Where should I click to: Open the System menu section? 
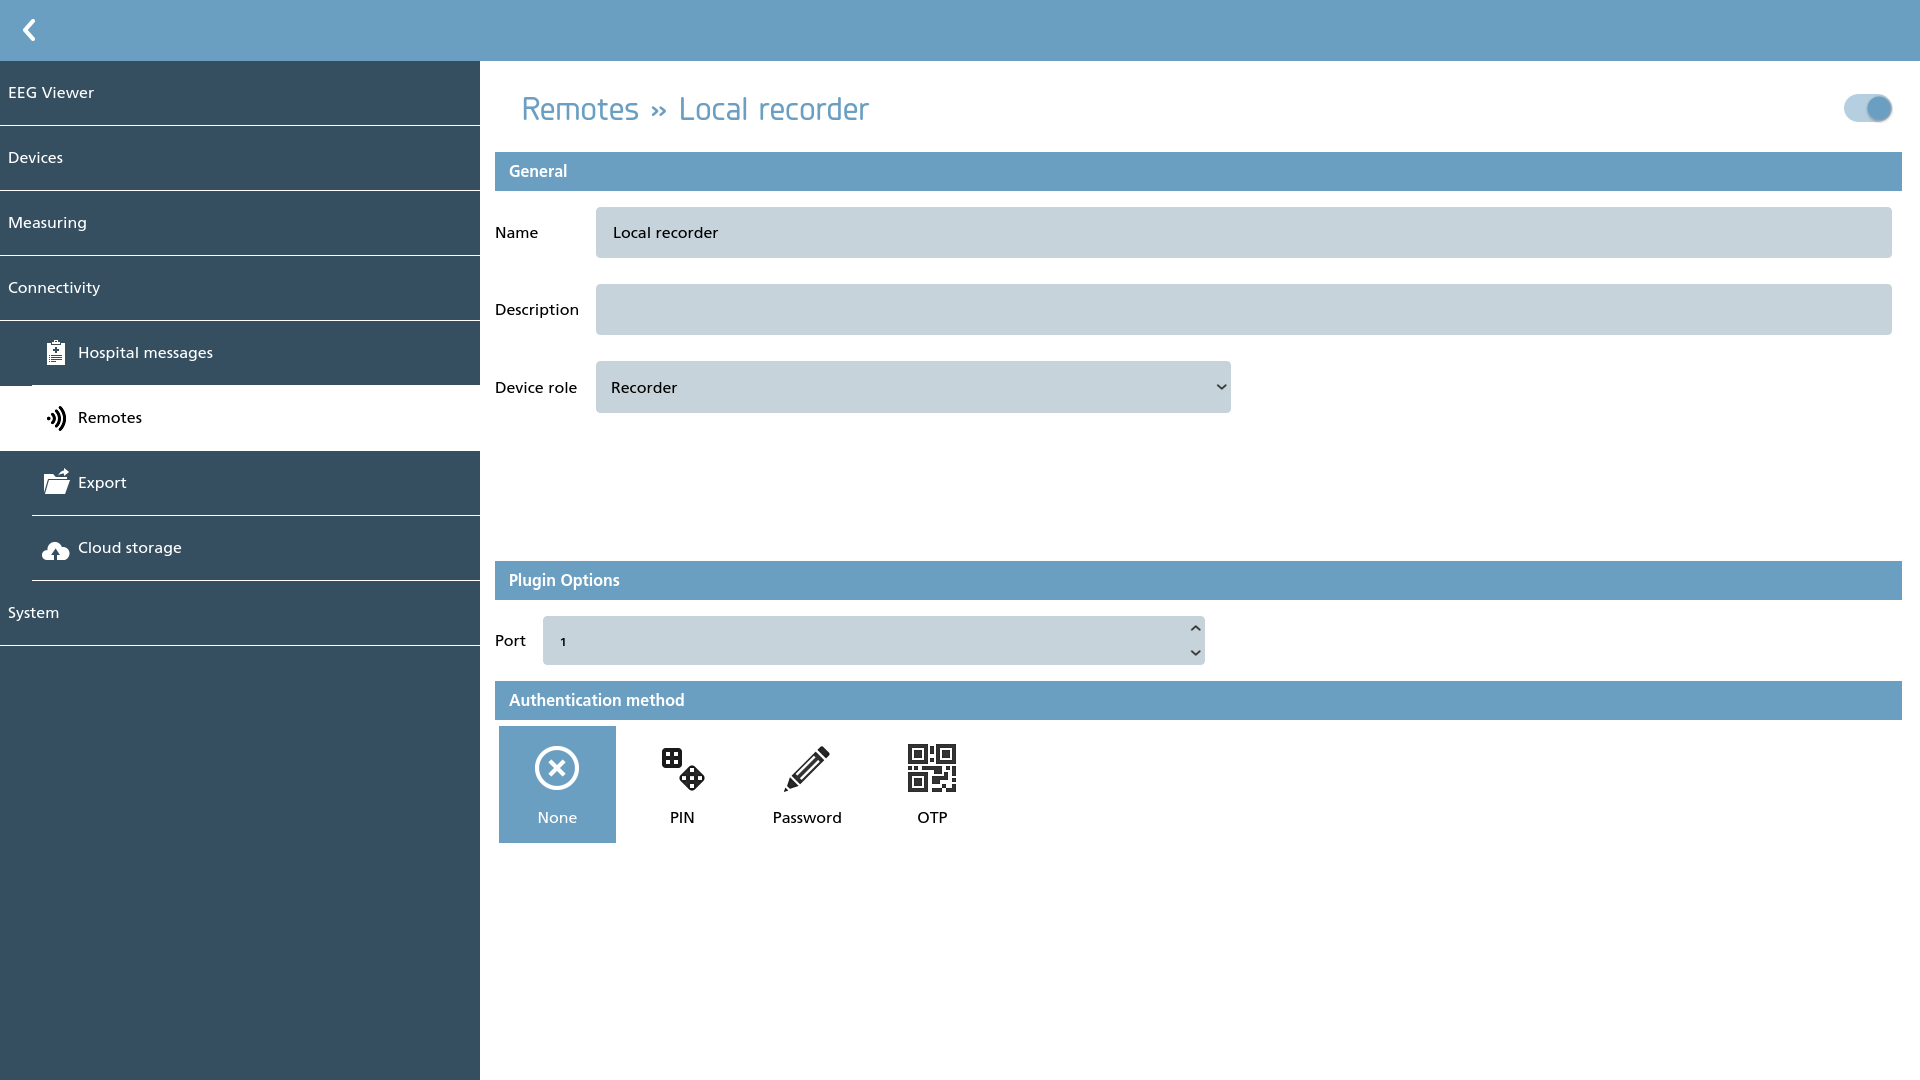(x=240, y=613)
